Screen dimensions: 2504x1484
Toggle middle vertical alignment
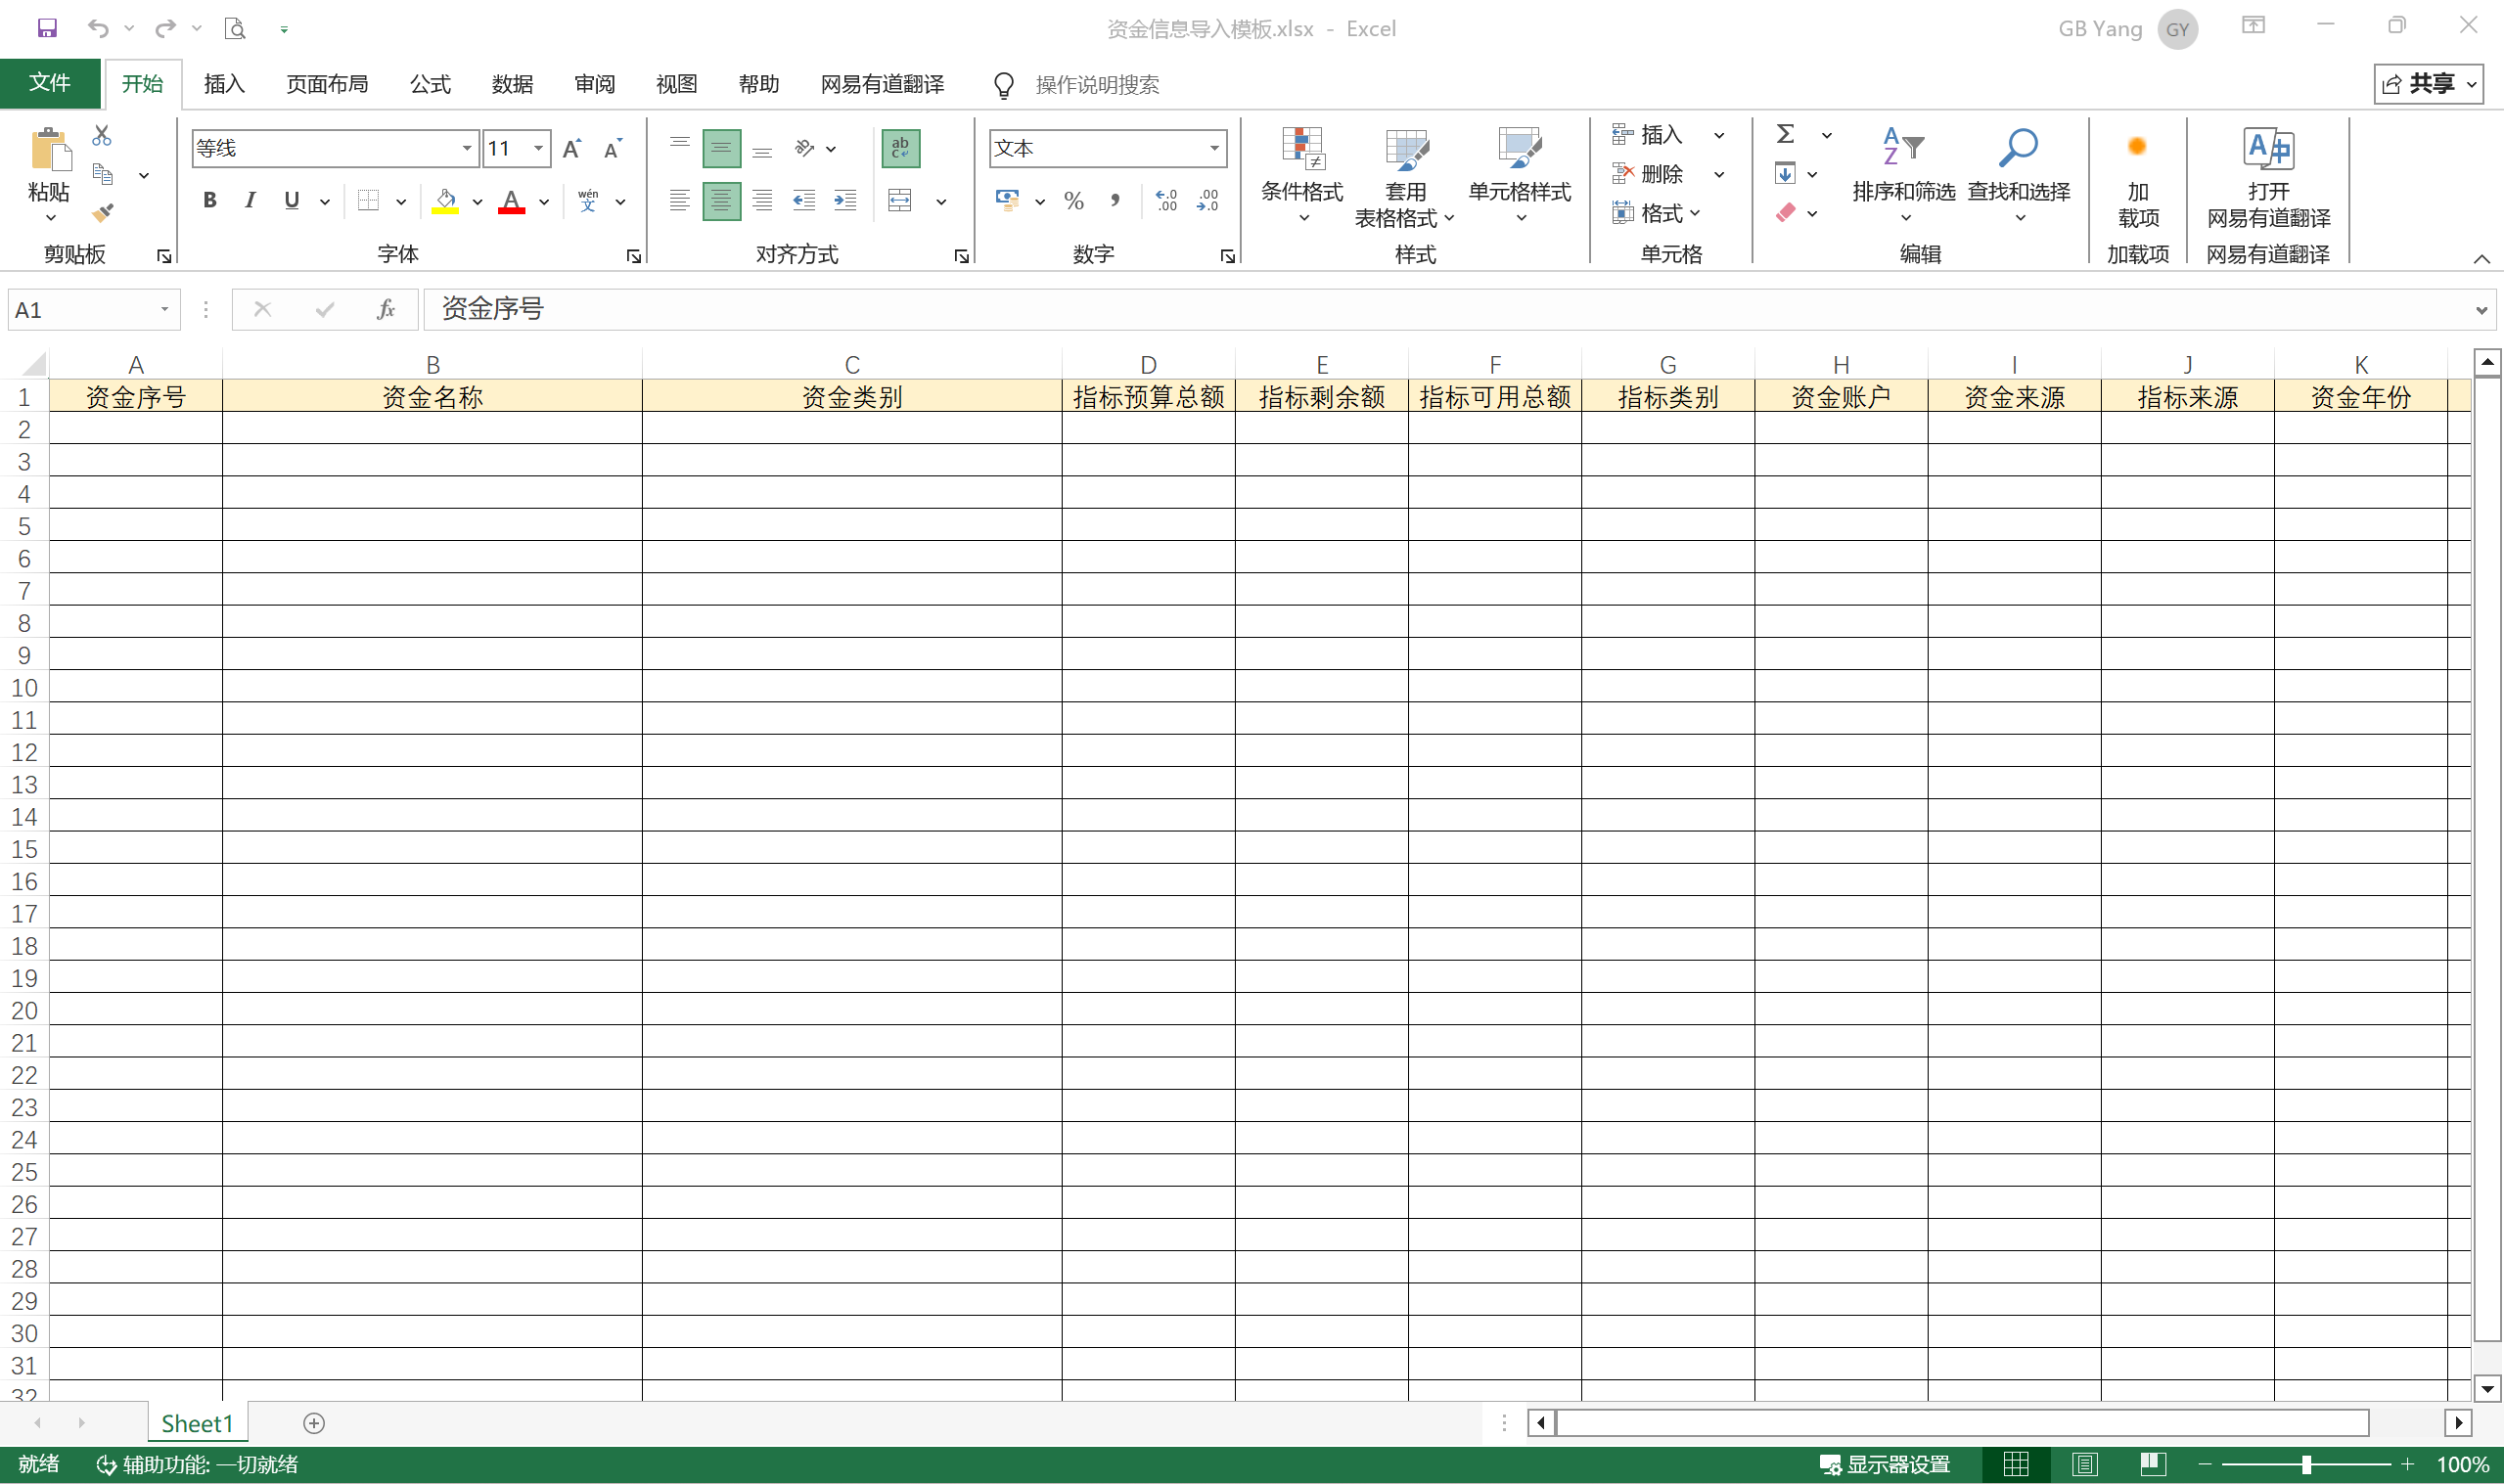pos(721,148)
